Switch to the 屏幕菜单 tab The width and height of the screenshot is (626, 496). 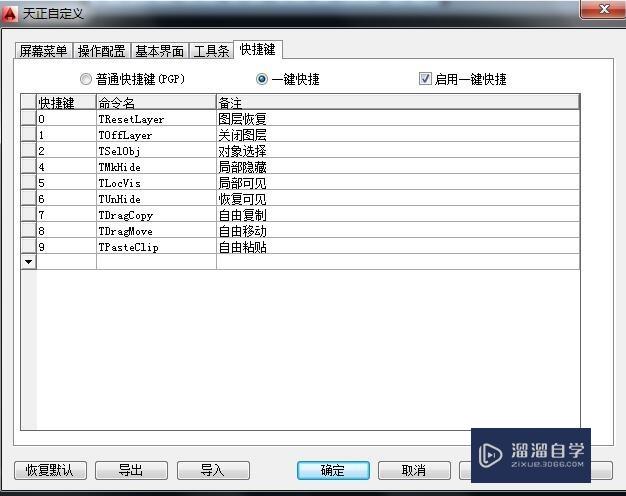pos(44,51)
